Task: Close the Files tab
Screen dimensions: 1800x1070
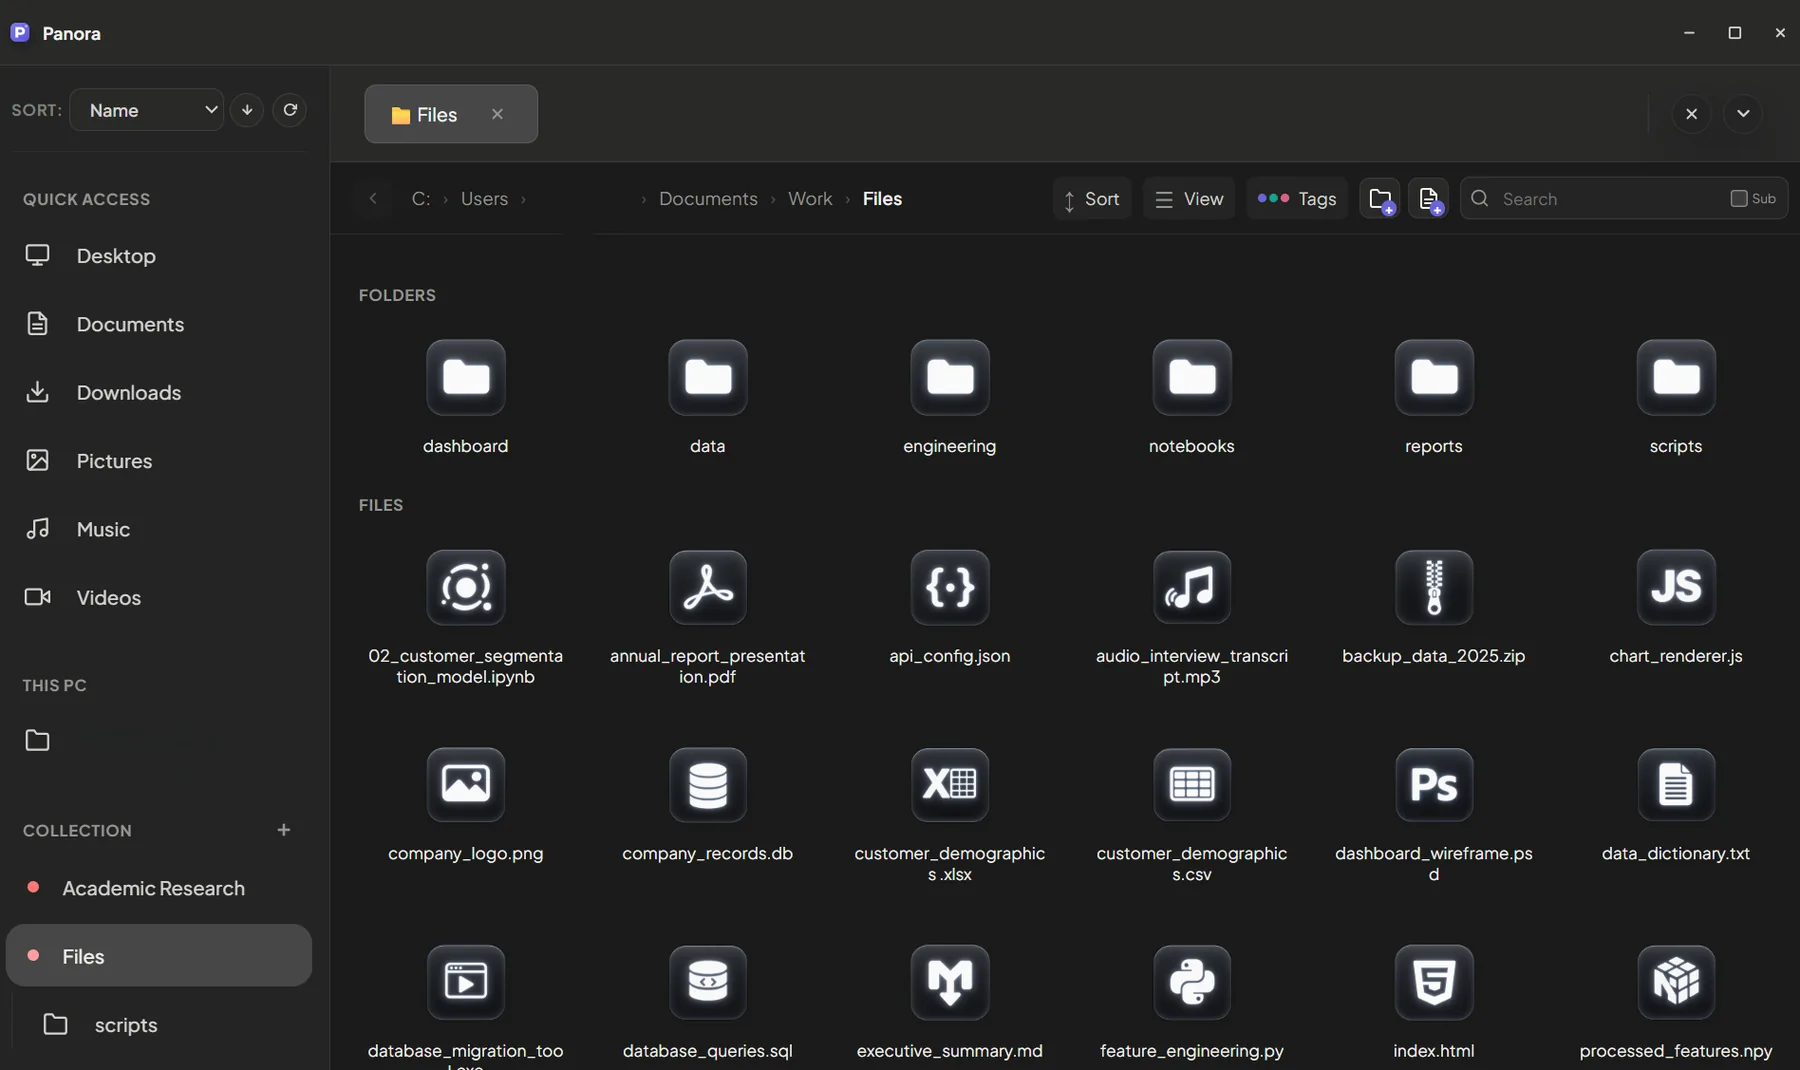Action: pyautogui.click(x=497, y=115)
